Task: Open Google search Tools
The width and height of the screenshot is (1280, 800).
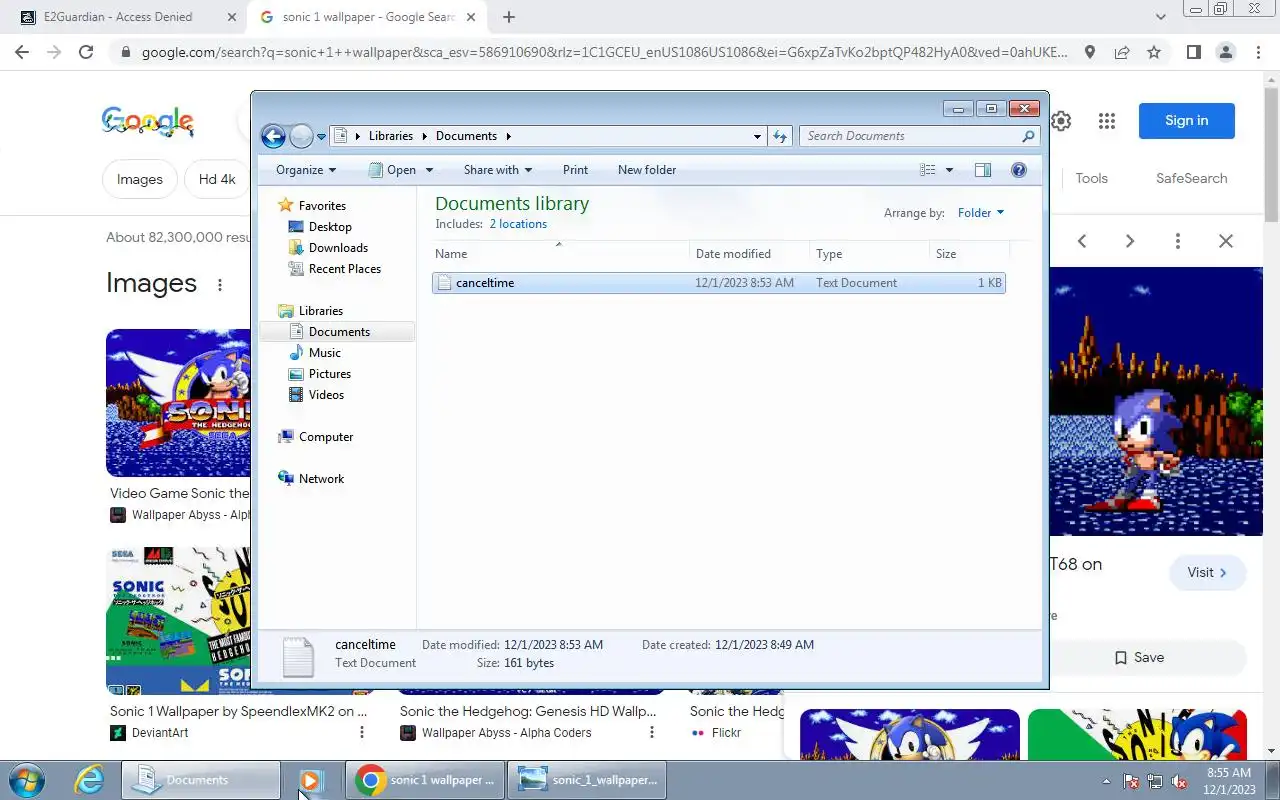Action: click(1091, 179)
